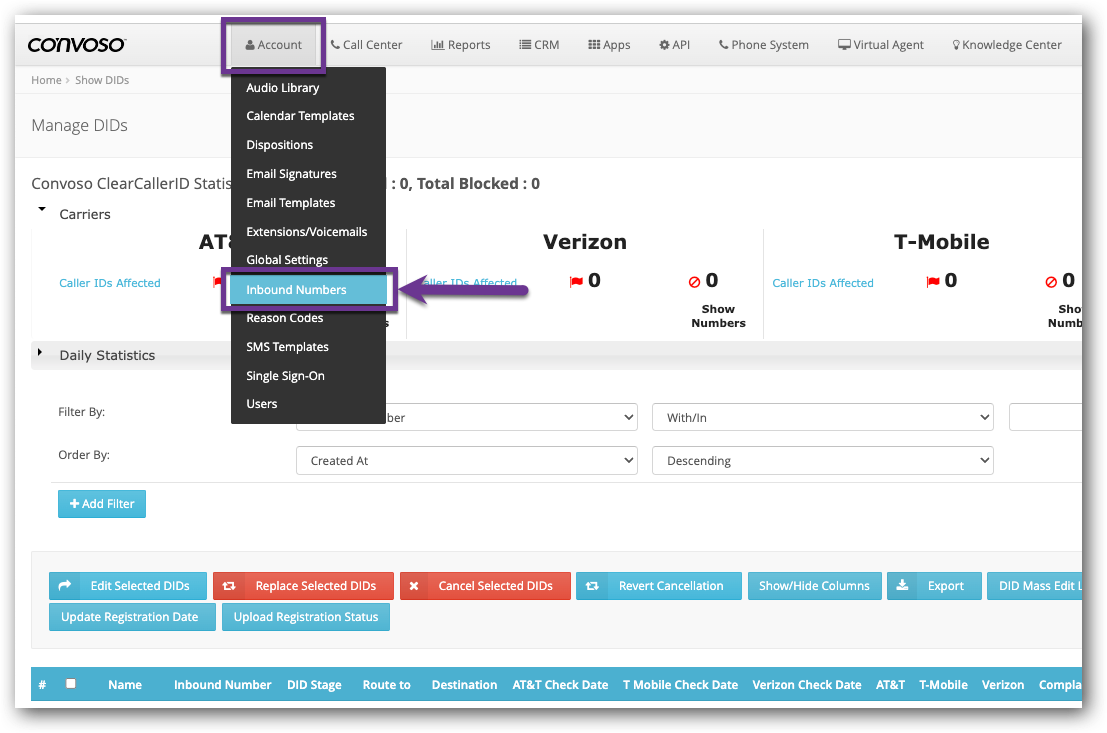Screen dimensions: 1107x733
Task: Click the DID Mass Edit button
Action: (x=1035, y=586)
